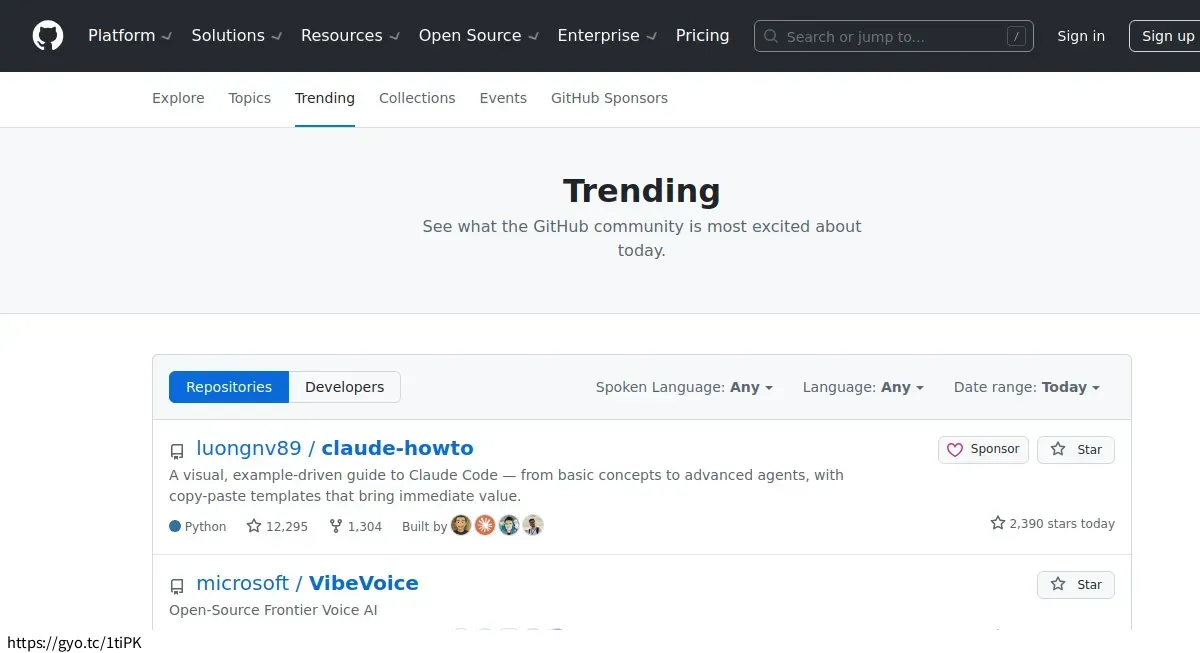
Task: Click repo icon beside microsoft / VibeVoice
Action: 177,585
